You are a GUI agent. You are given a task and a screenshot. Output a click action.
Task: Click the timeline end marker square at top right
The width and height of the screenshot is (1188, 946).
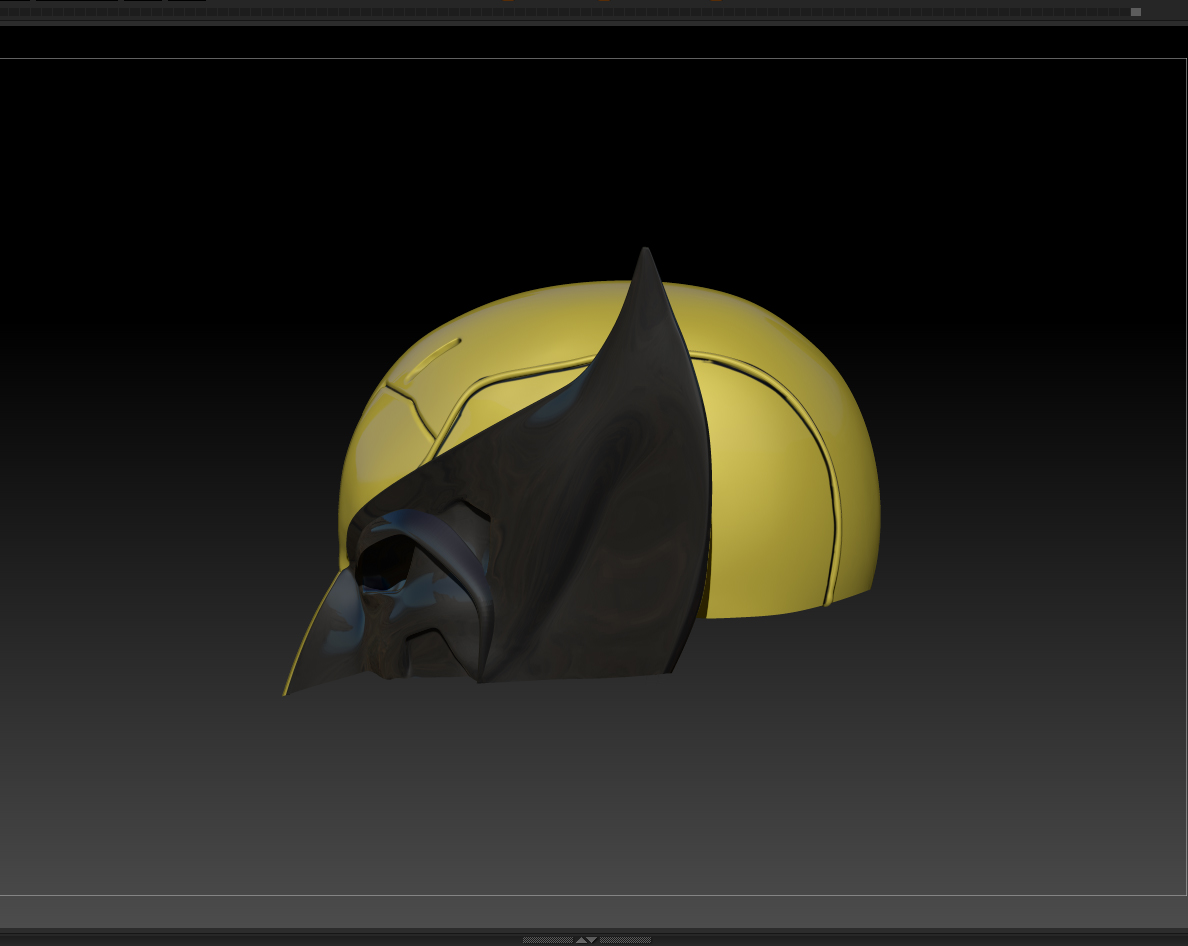tap(1136, 11)
